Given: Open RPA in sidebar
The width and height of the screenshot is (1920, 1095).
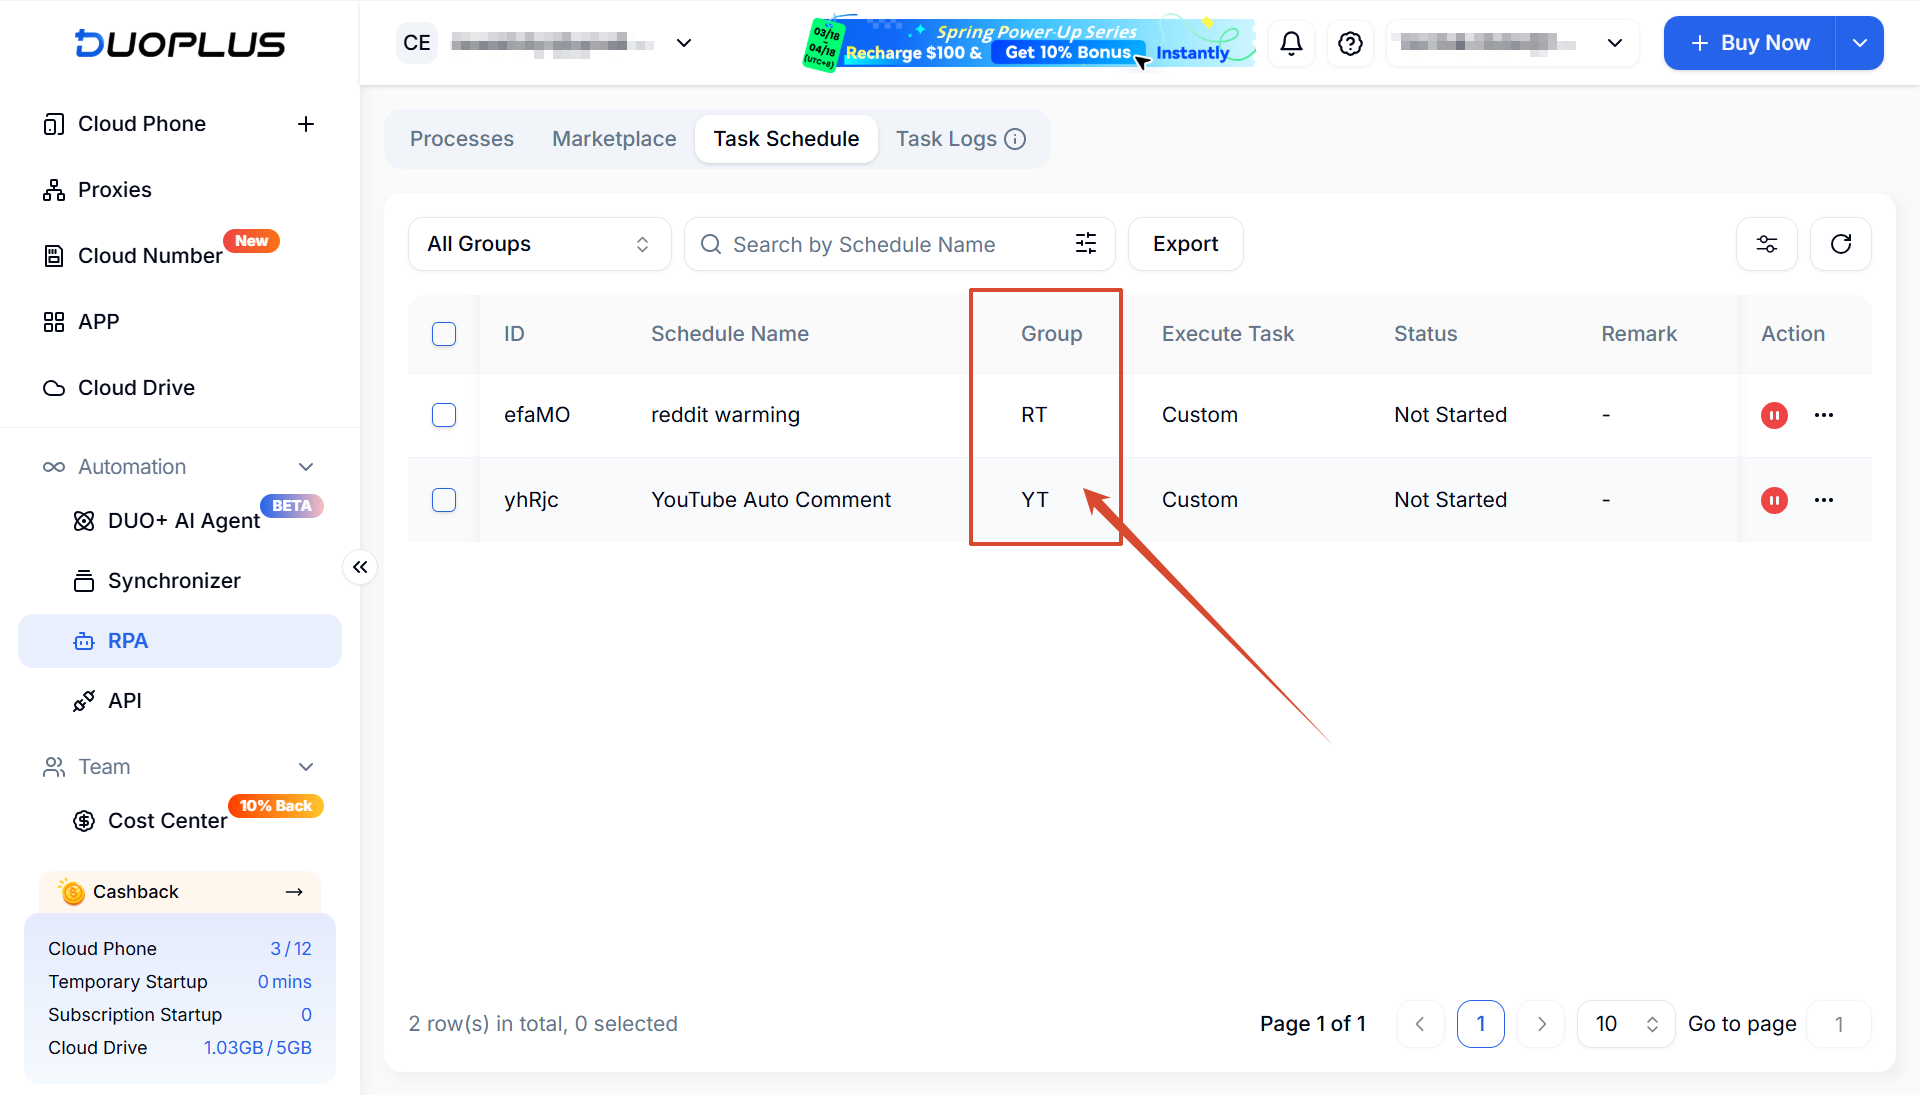Looking at the screenshot, I should pos(180,641).
